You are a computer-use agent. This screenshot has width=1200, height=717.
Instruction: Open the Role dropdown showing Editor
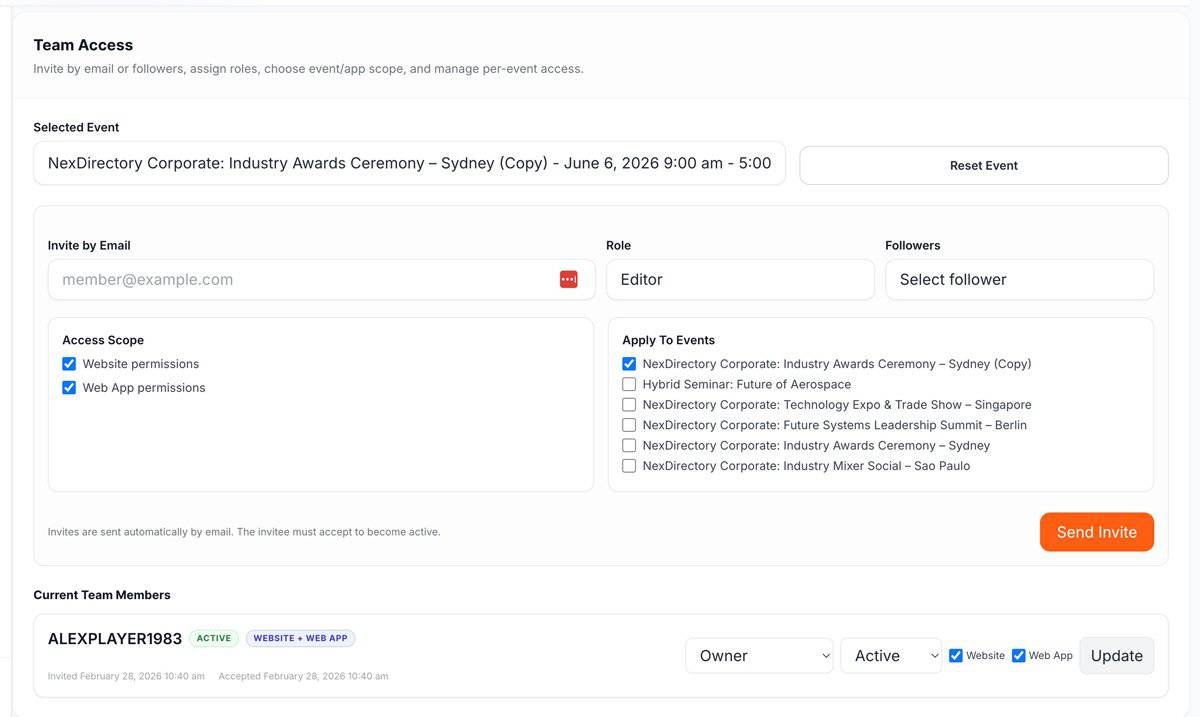(x=740, y=280)
